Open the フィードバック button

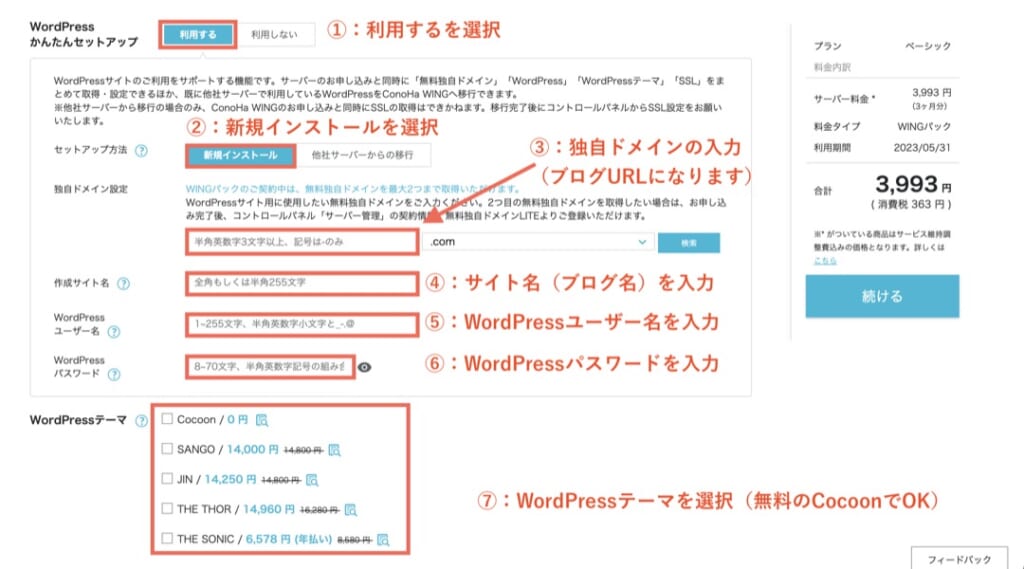959,560
